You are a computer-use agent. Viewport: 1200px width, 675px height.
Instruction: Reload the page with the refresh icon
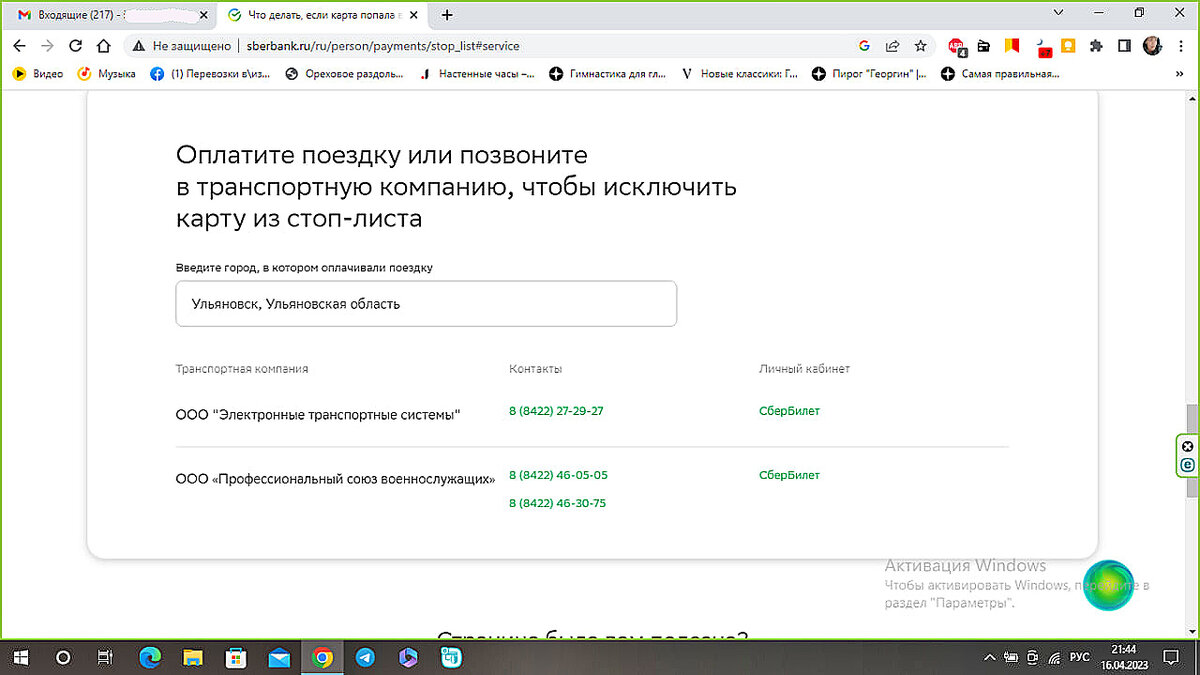click(x=76, y=46)
